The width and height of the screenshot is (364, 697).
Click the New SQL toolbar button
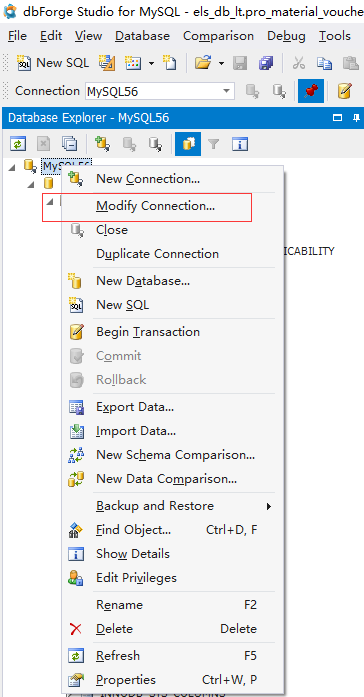[x=52, y=63]
